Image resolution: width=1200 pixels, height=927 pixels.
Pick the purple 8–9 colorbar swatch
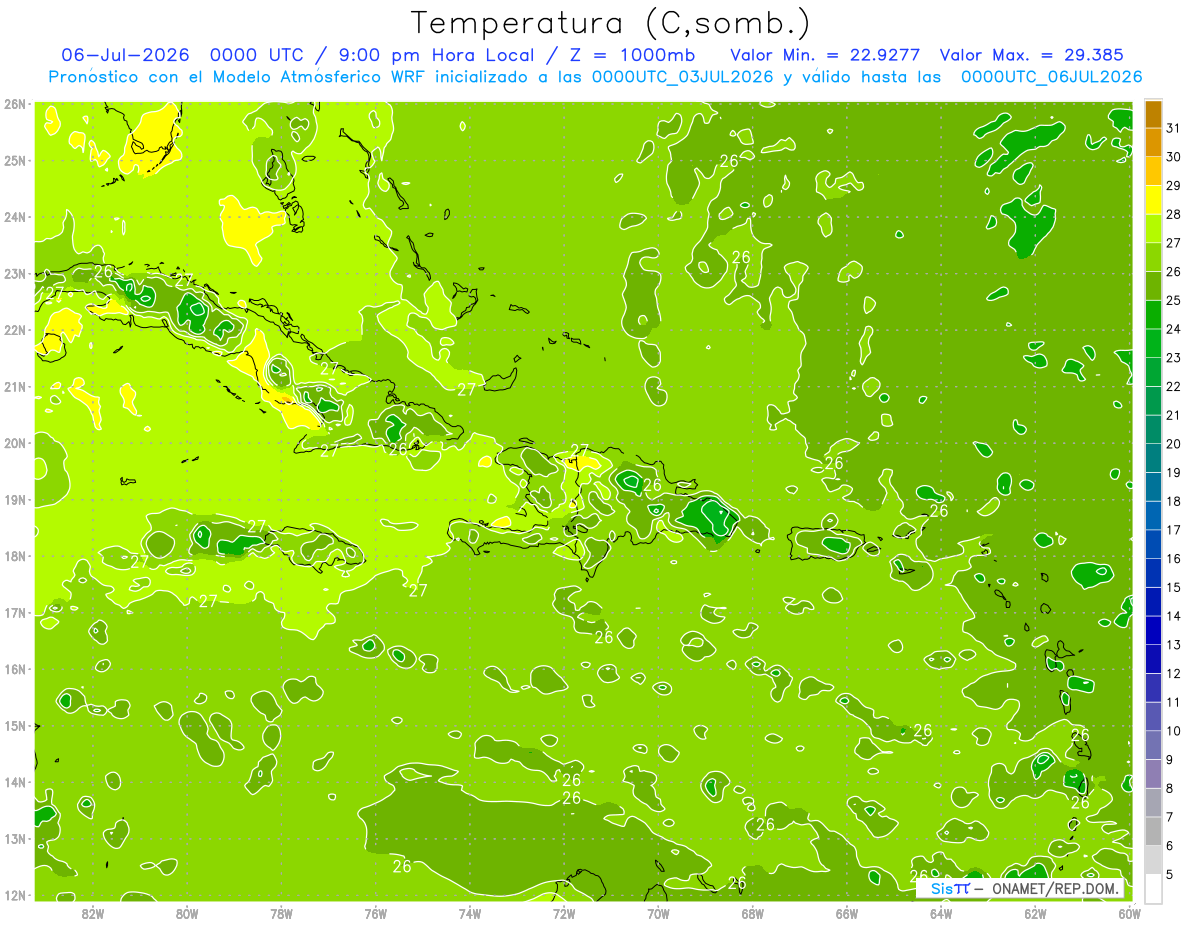tap(1154, 773)
